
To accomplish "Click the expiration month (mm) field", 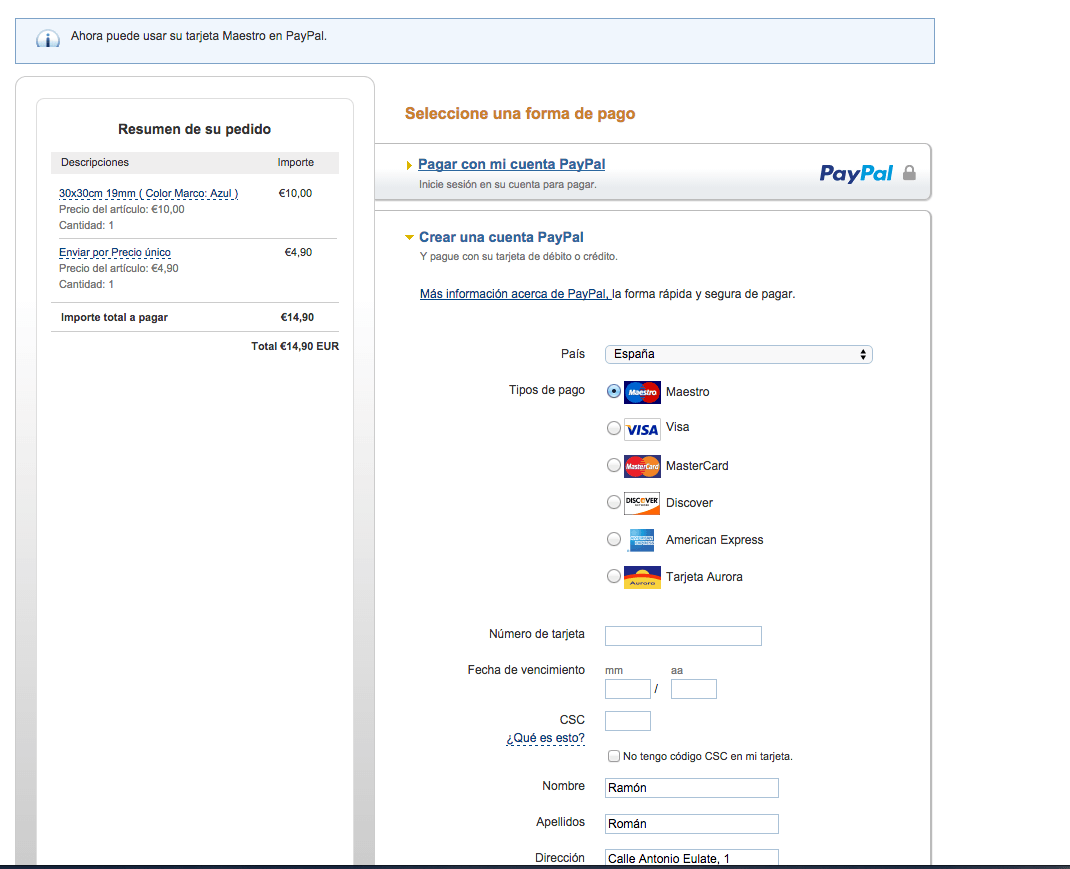I will click(628, 689).
